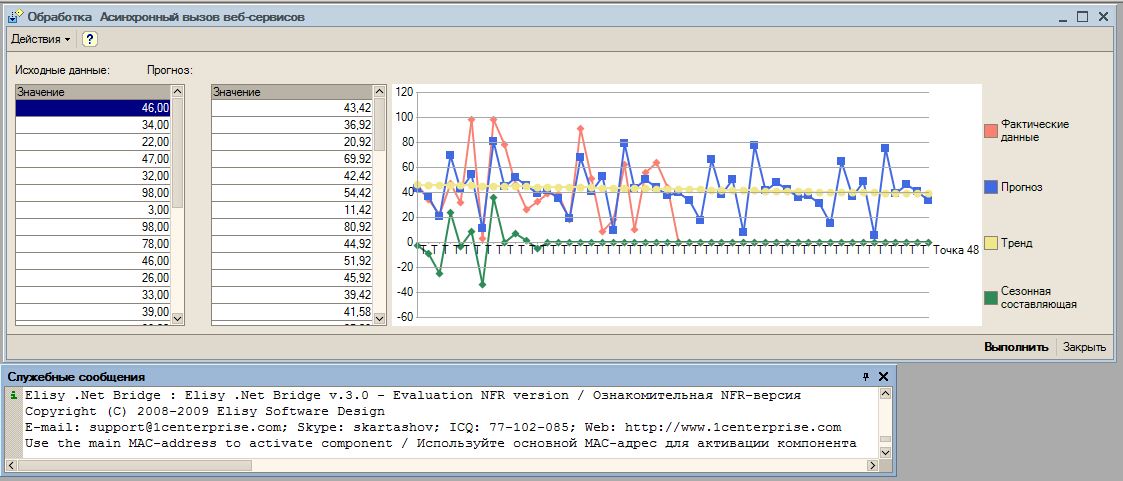Click the Фактические данные red legend swatch
Screen dimensions: 1123x481
tap(991, 130)
